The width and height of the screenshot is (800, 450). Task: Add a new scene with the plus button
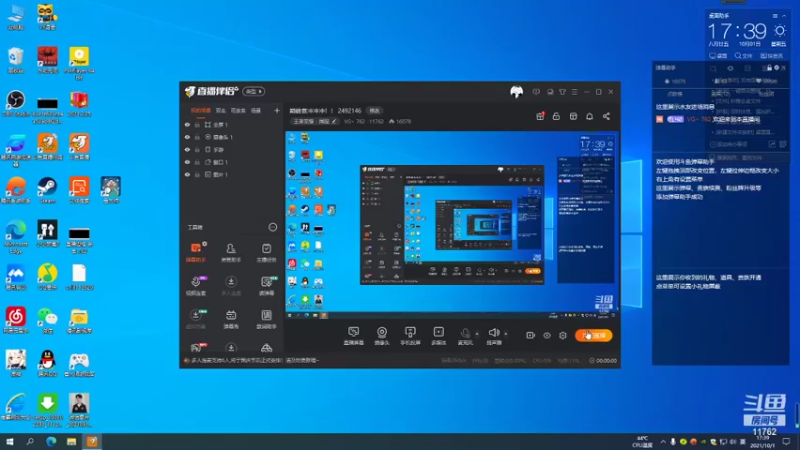(277, 110)
